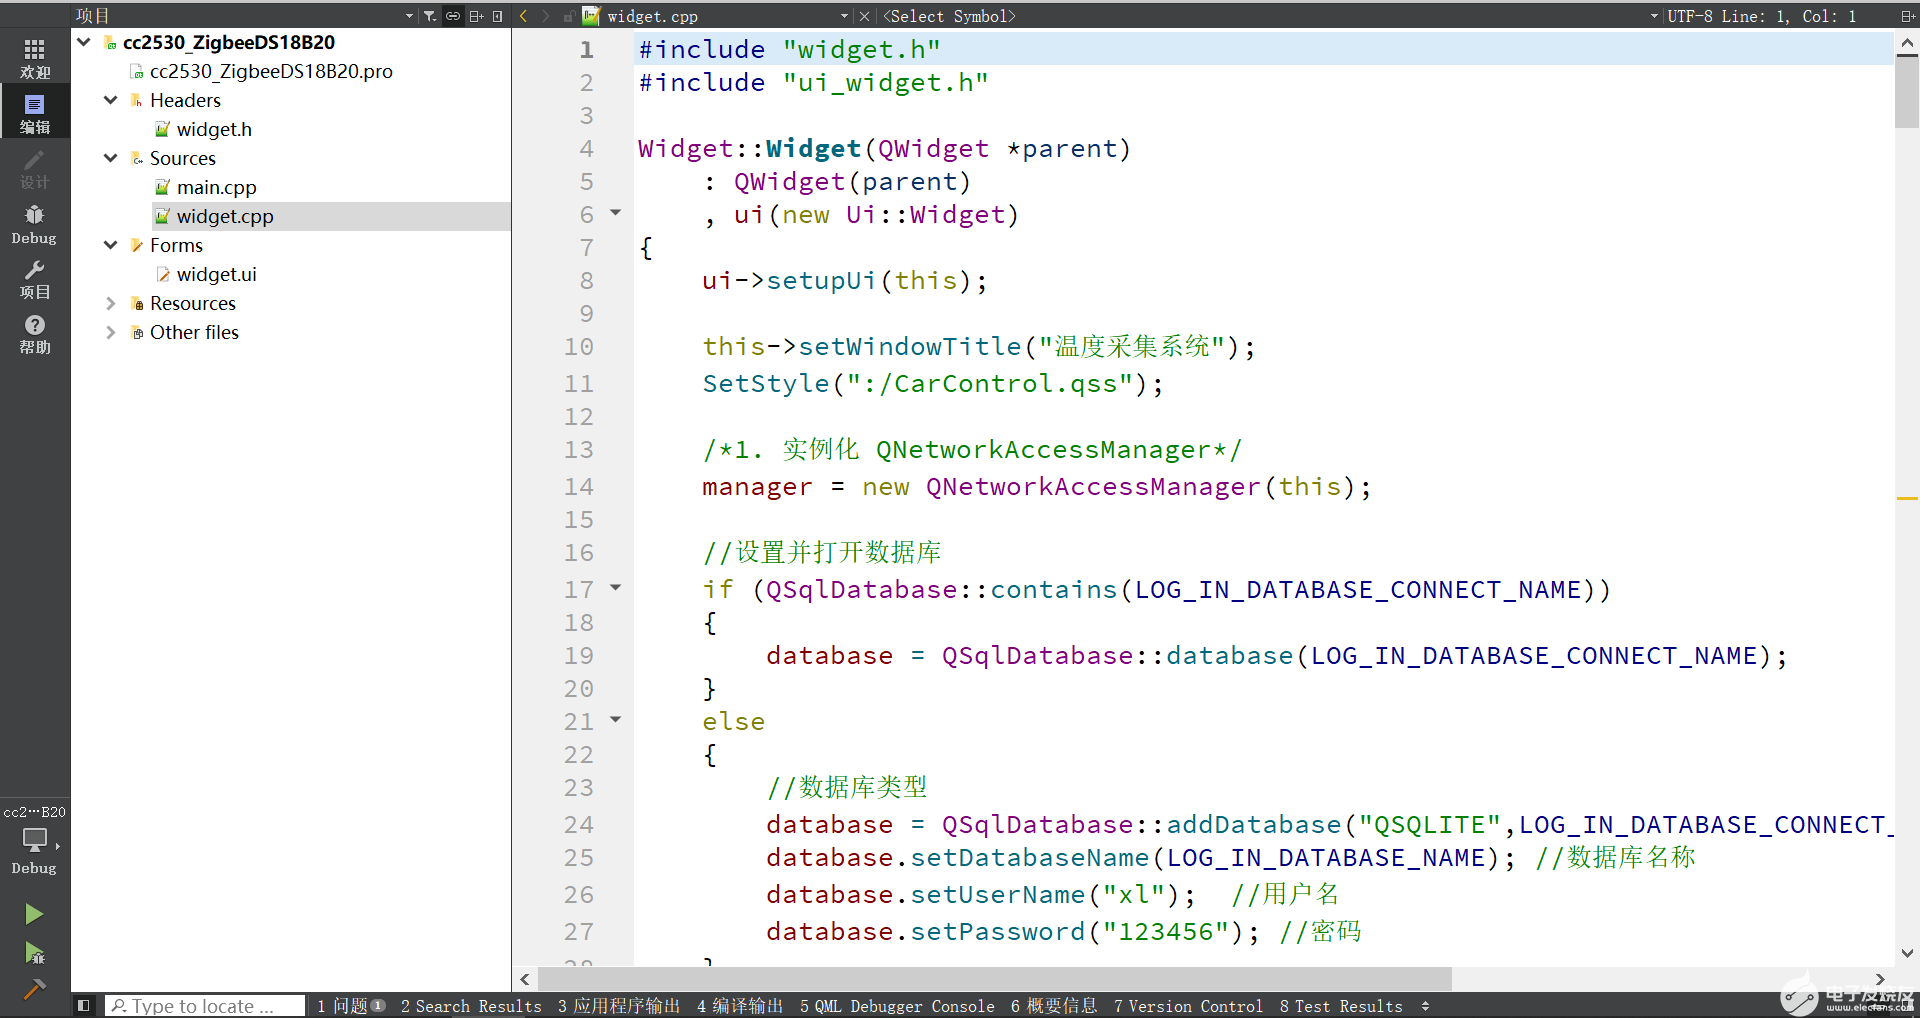Click the file lock status icon
The height and width of the screenshot is (1018, 1920).
(568, 17)
